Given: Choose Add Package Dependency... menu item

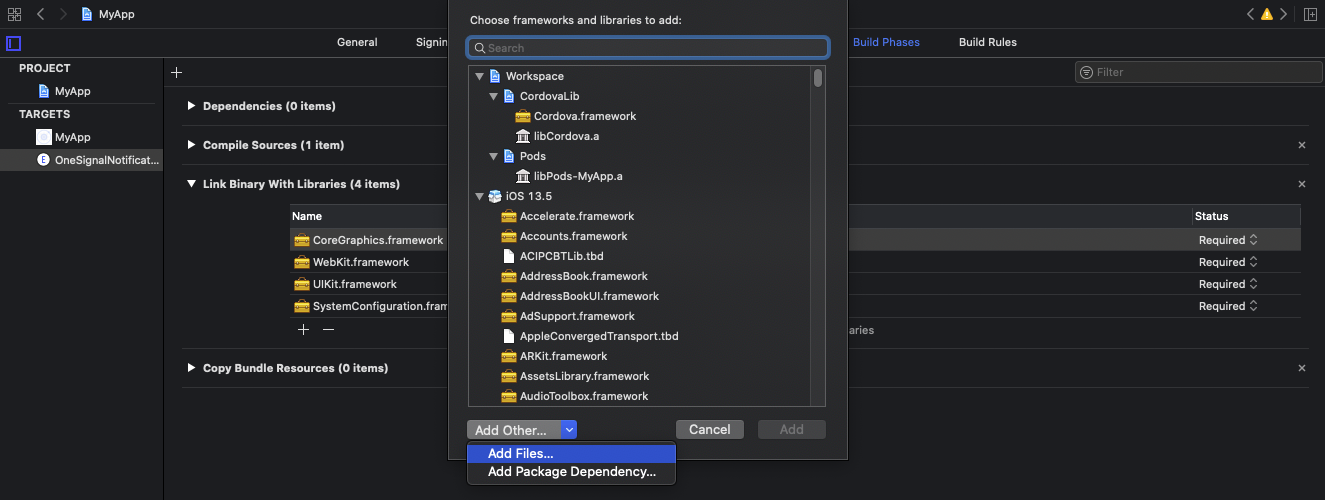Looking at the screenshot, I should point(572,472).
